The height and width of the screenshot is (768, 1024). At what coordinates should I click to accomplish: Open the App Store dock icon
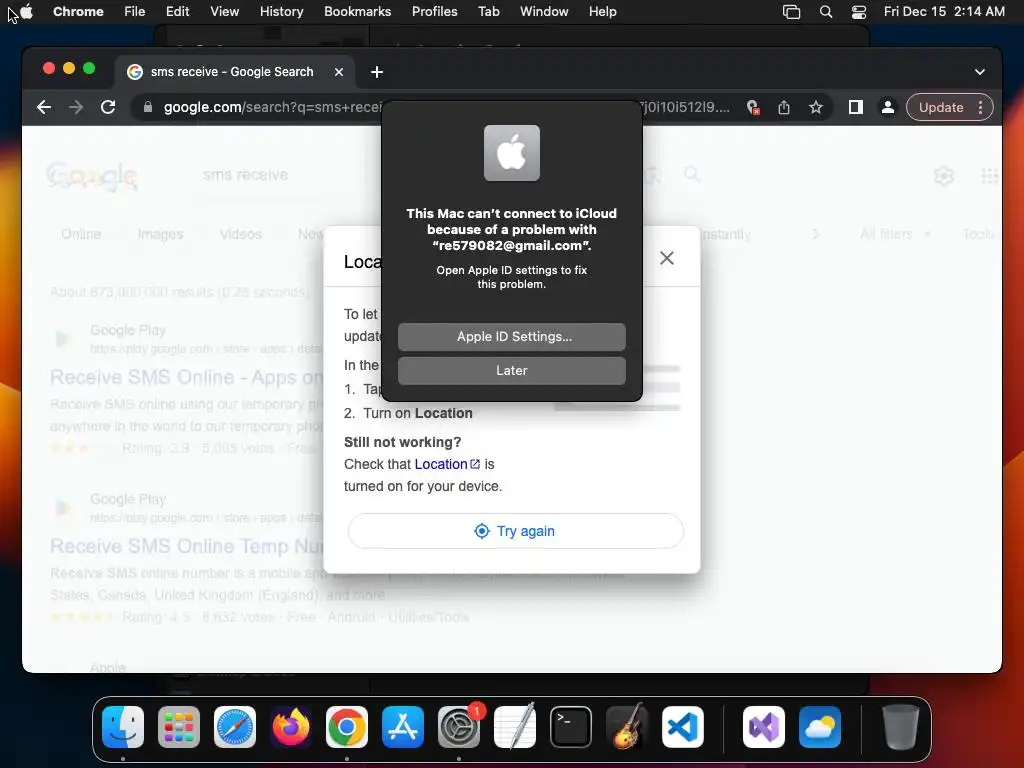click(x=403, y=727)
